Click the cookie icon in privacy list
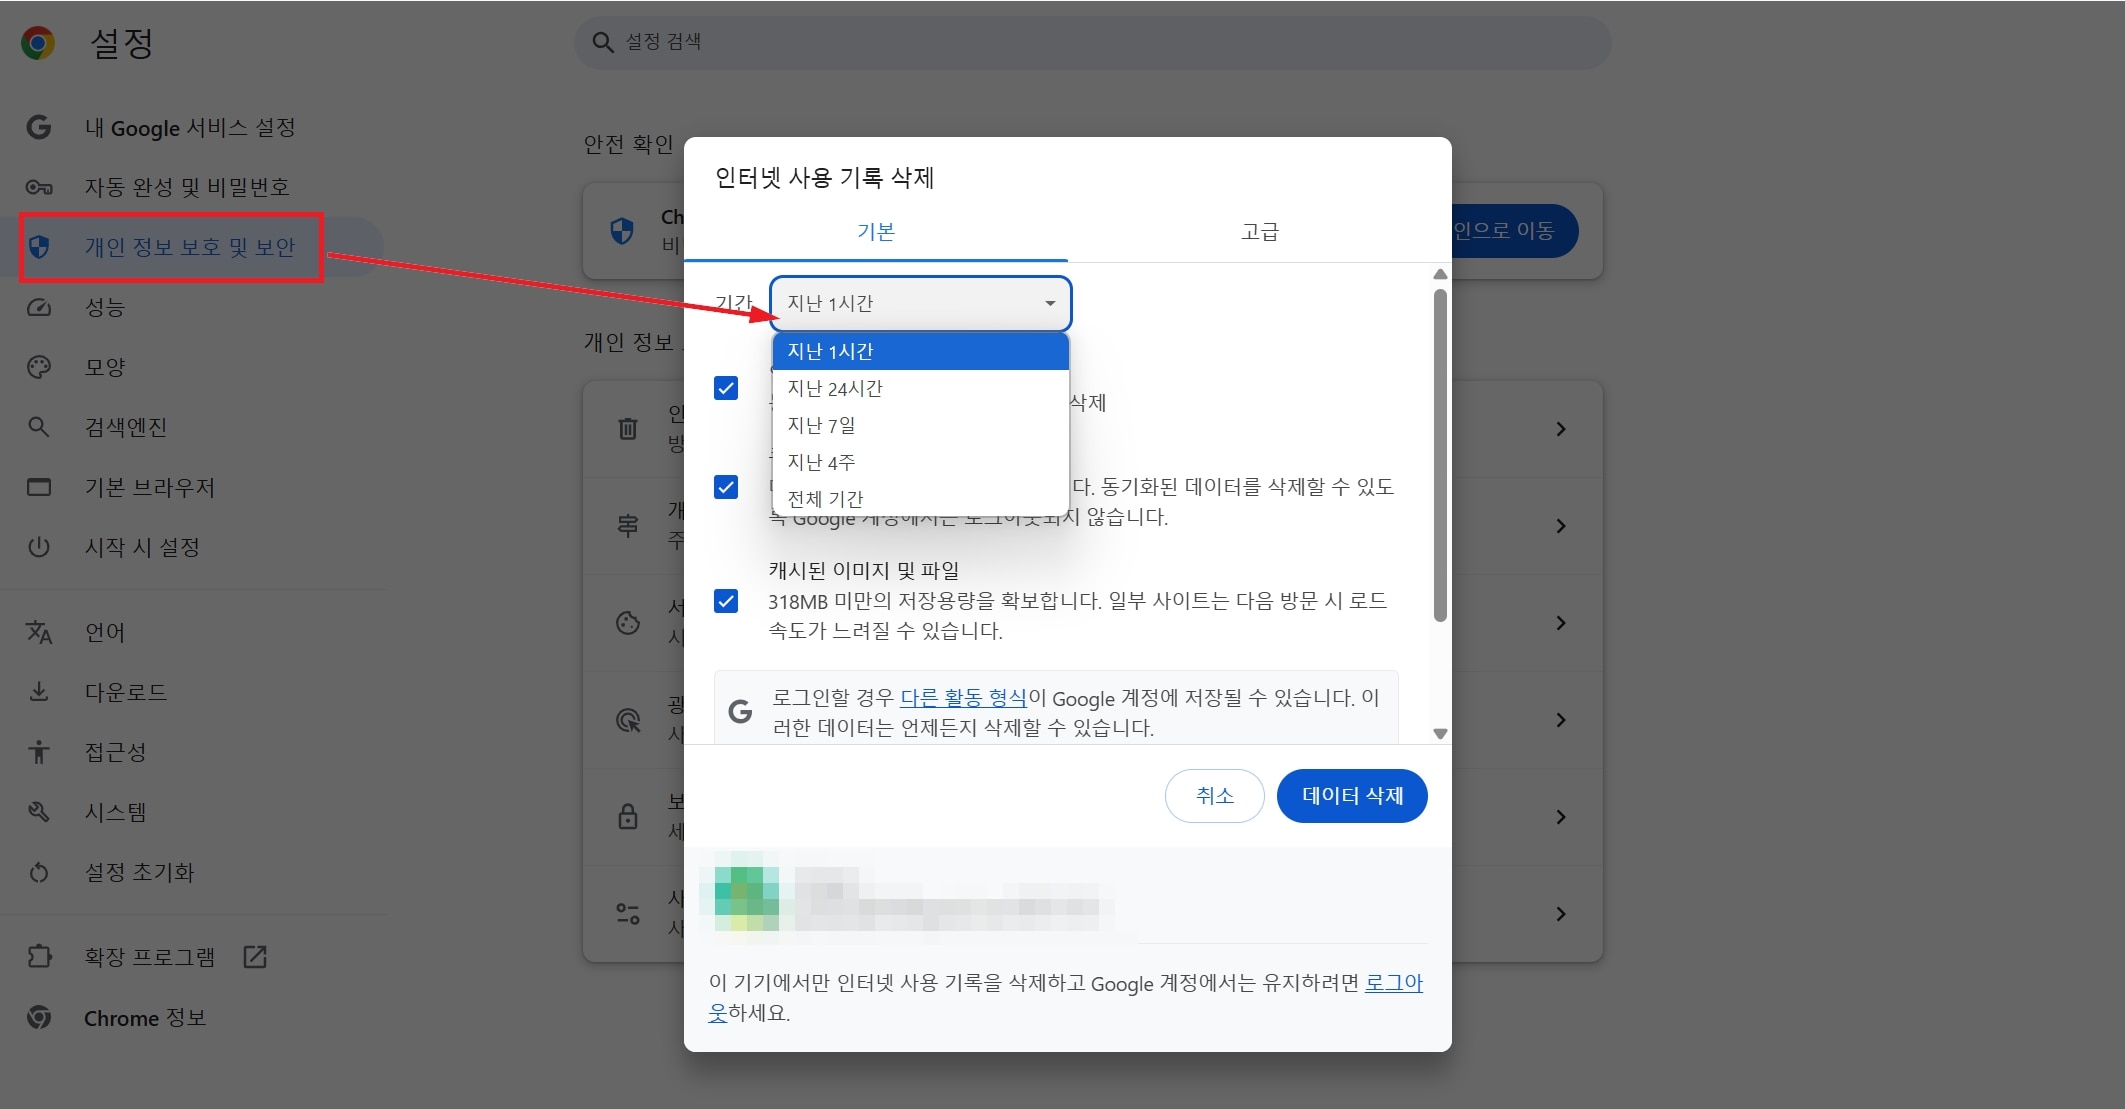The height and width of the screenshot is (1109, 2125). (x=628, y=623)
